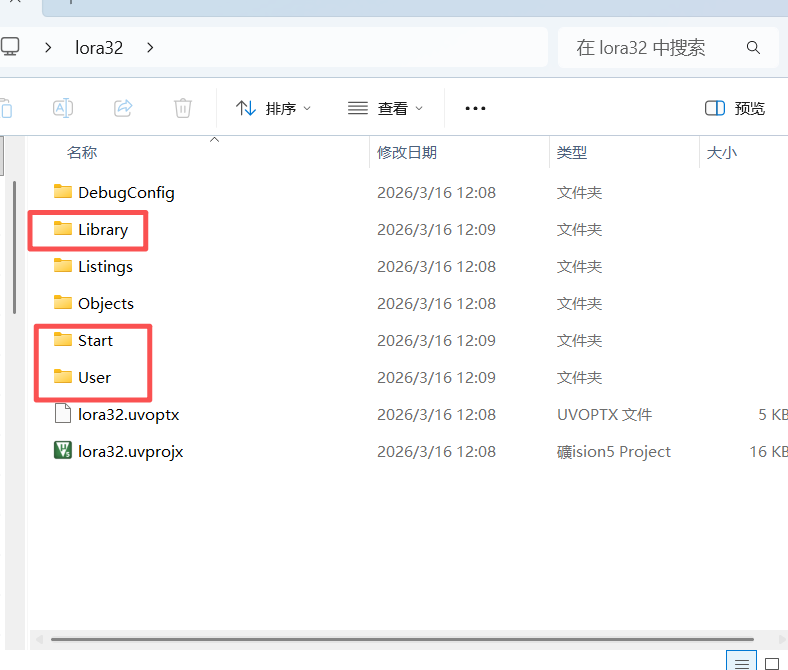Select the Library folder

(x=103, y=230)
